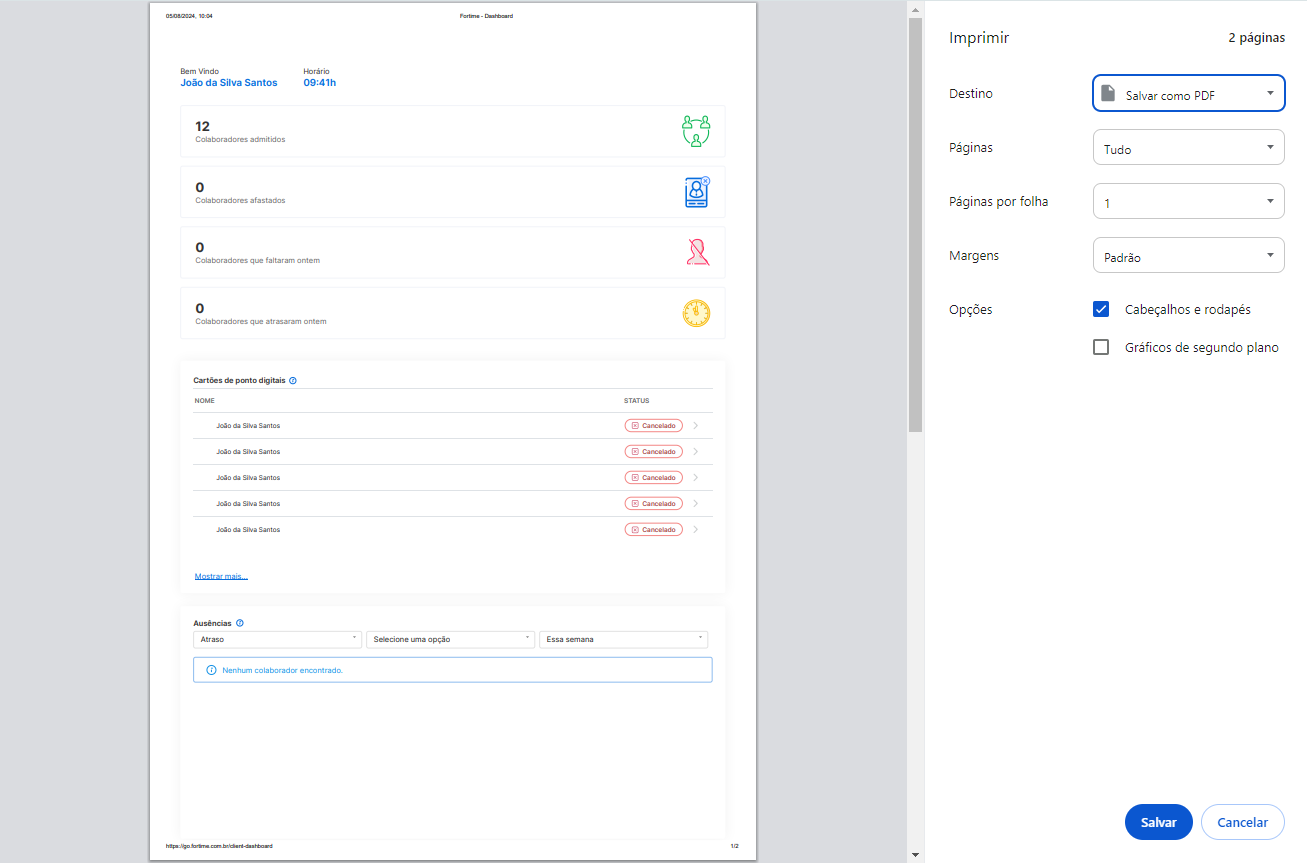Open the Selecione uma opção dropdown
This screenshot has height=863, width=1307.
(x=451, y=639)
